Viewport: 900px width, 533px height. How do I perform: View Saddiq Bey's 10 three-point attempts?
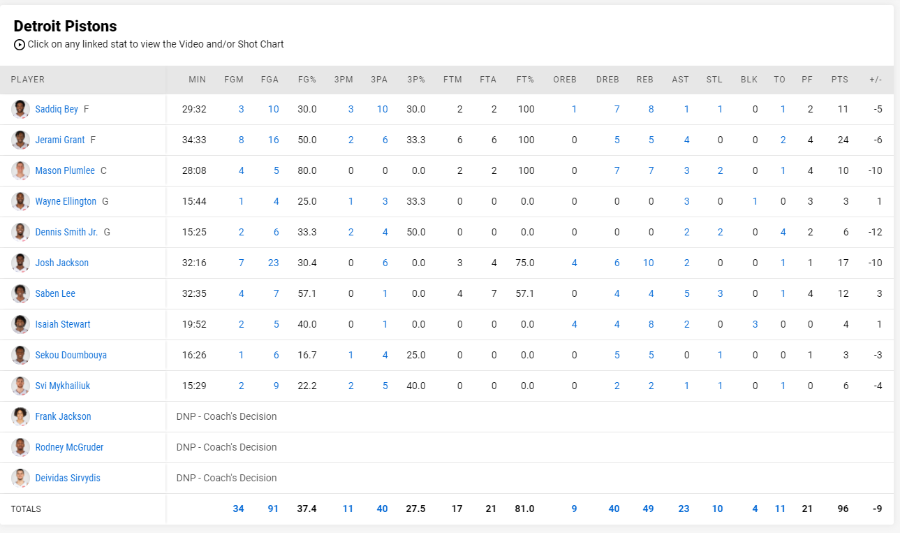click(x=382, y=109)
